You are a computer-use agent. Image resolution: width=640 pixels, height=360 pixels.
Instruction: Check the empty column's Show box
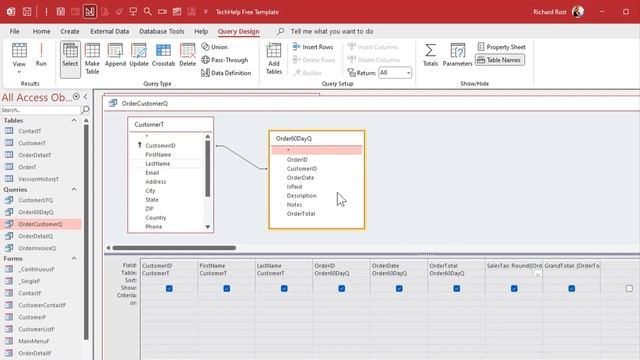629,289
